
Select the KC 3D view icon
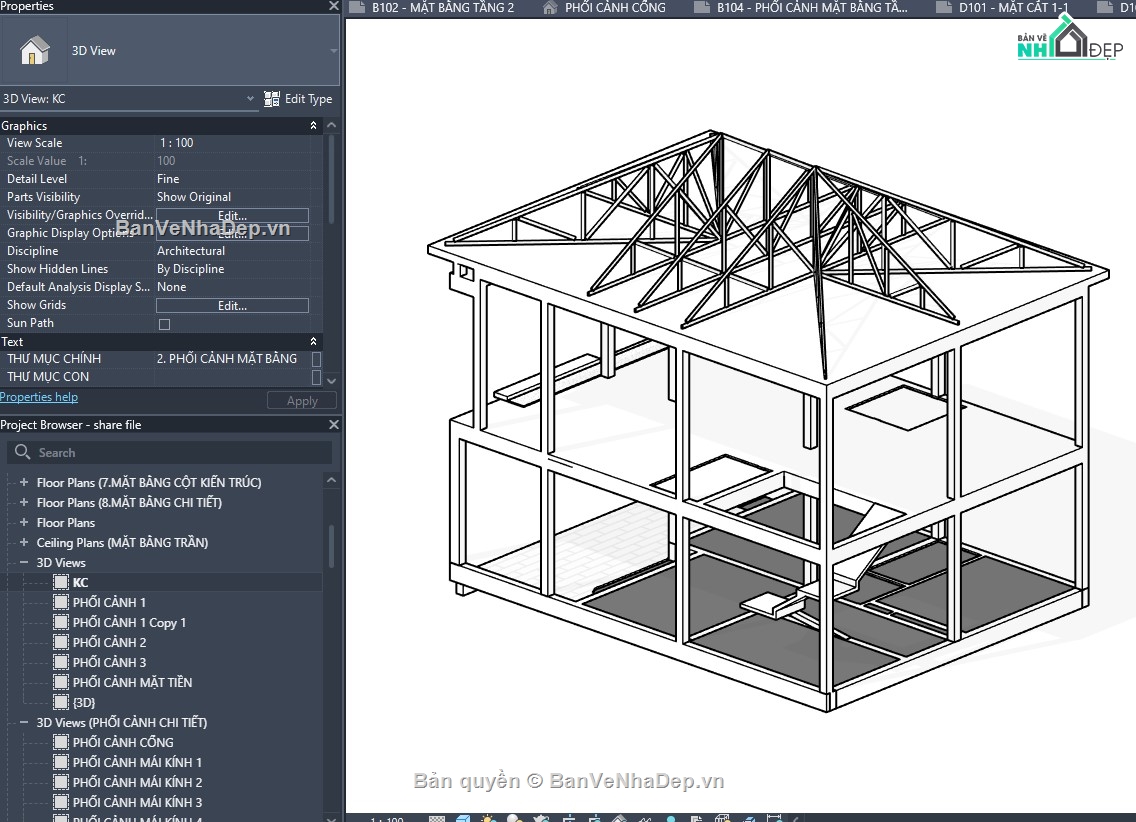[61, 582]
